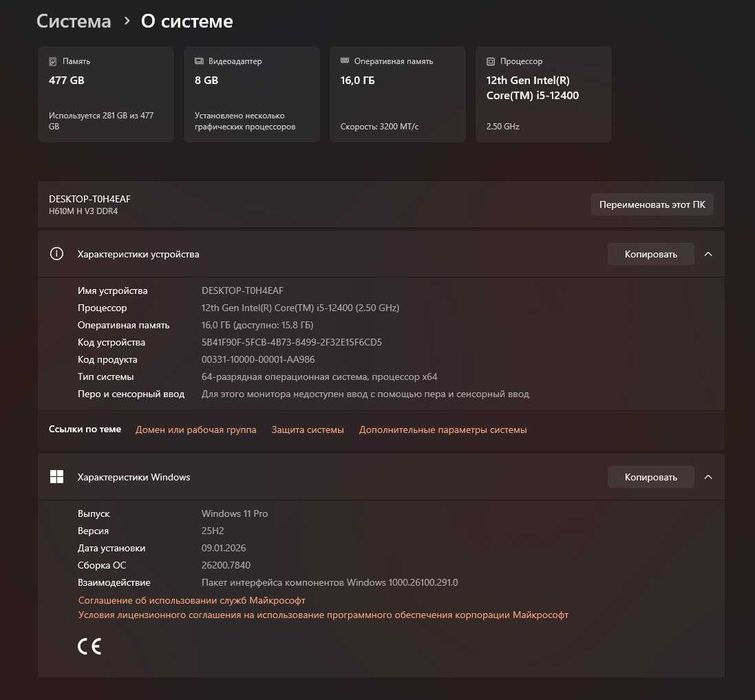Open Дополнительные параметры системы link
The image size is (755, 700).
pyautogui.click(x=442, y=430)
